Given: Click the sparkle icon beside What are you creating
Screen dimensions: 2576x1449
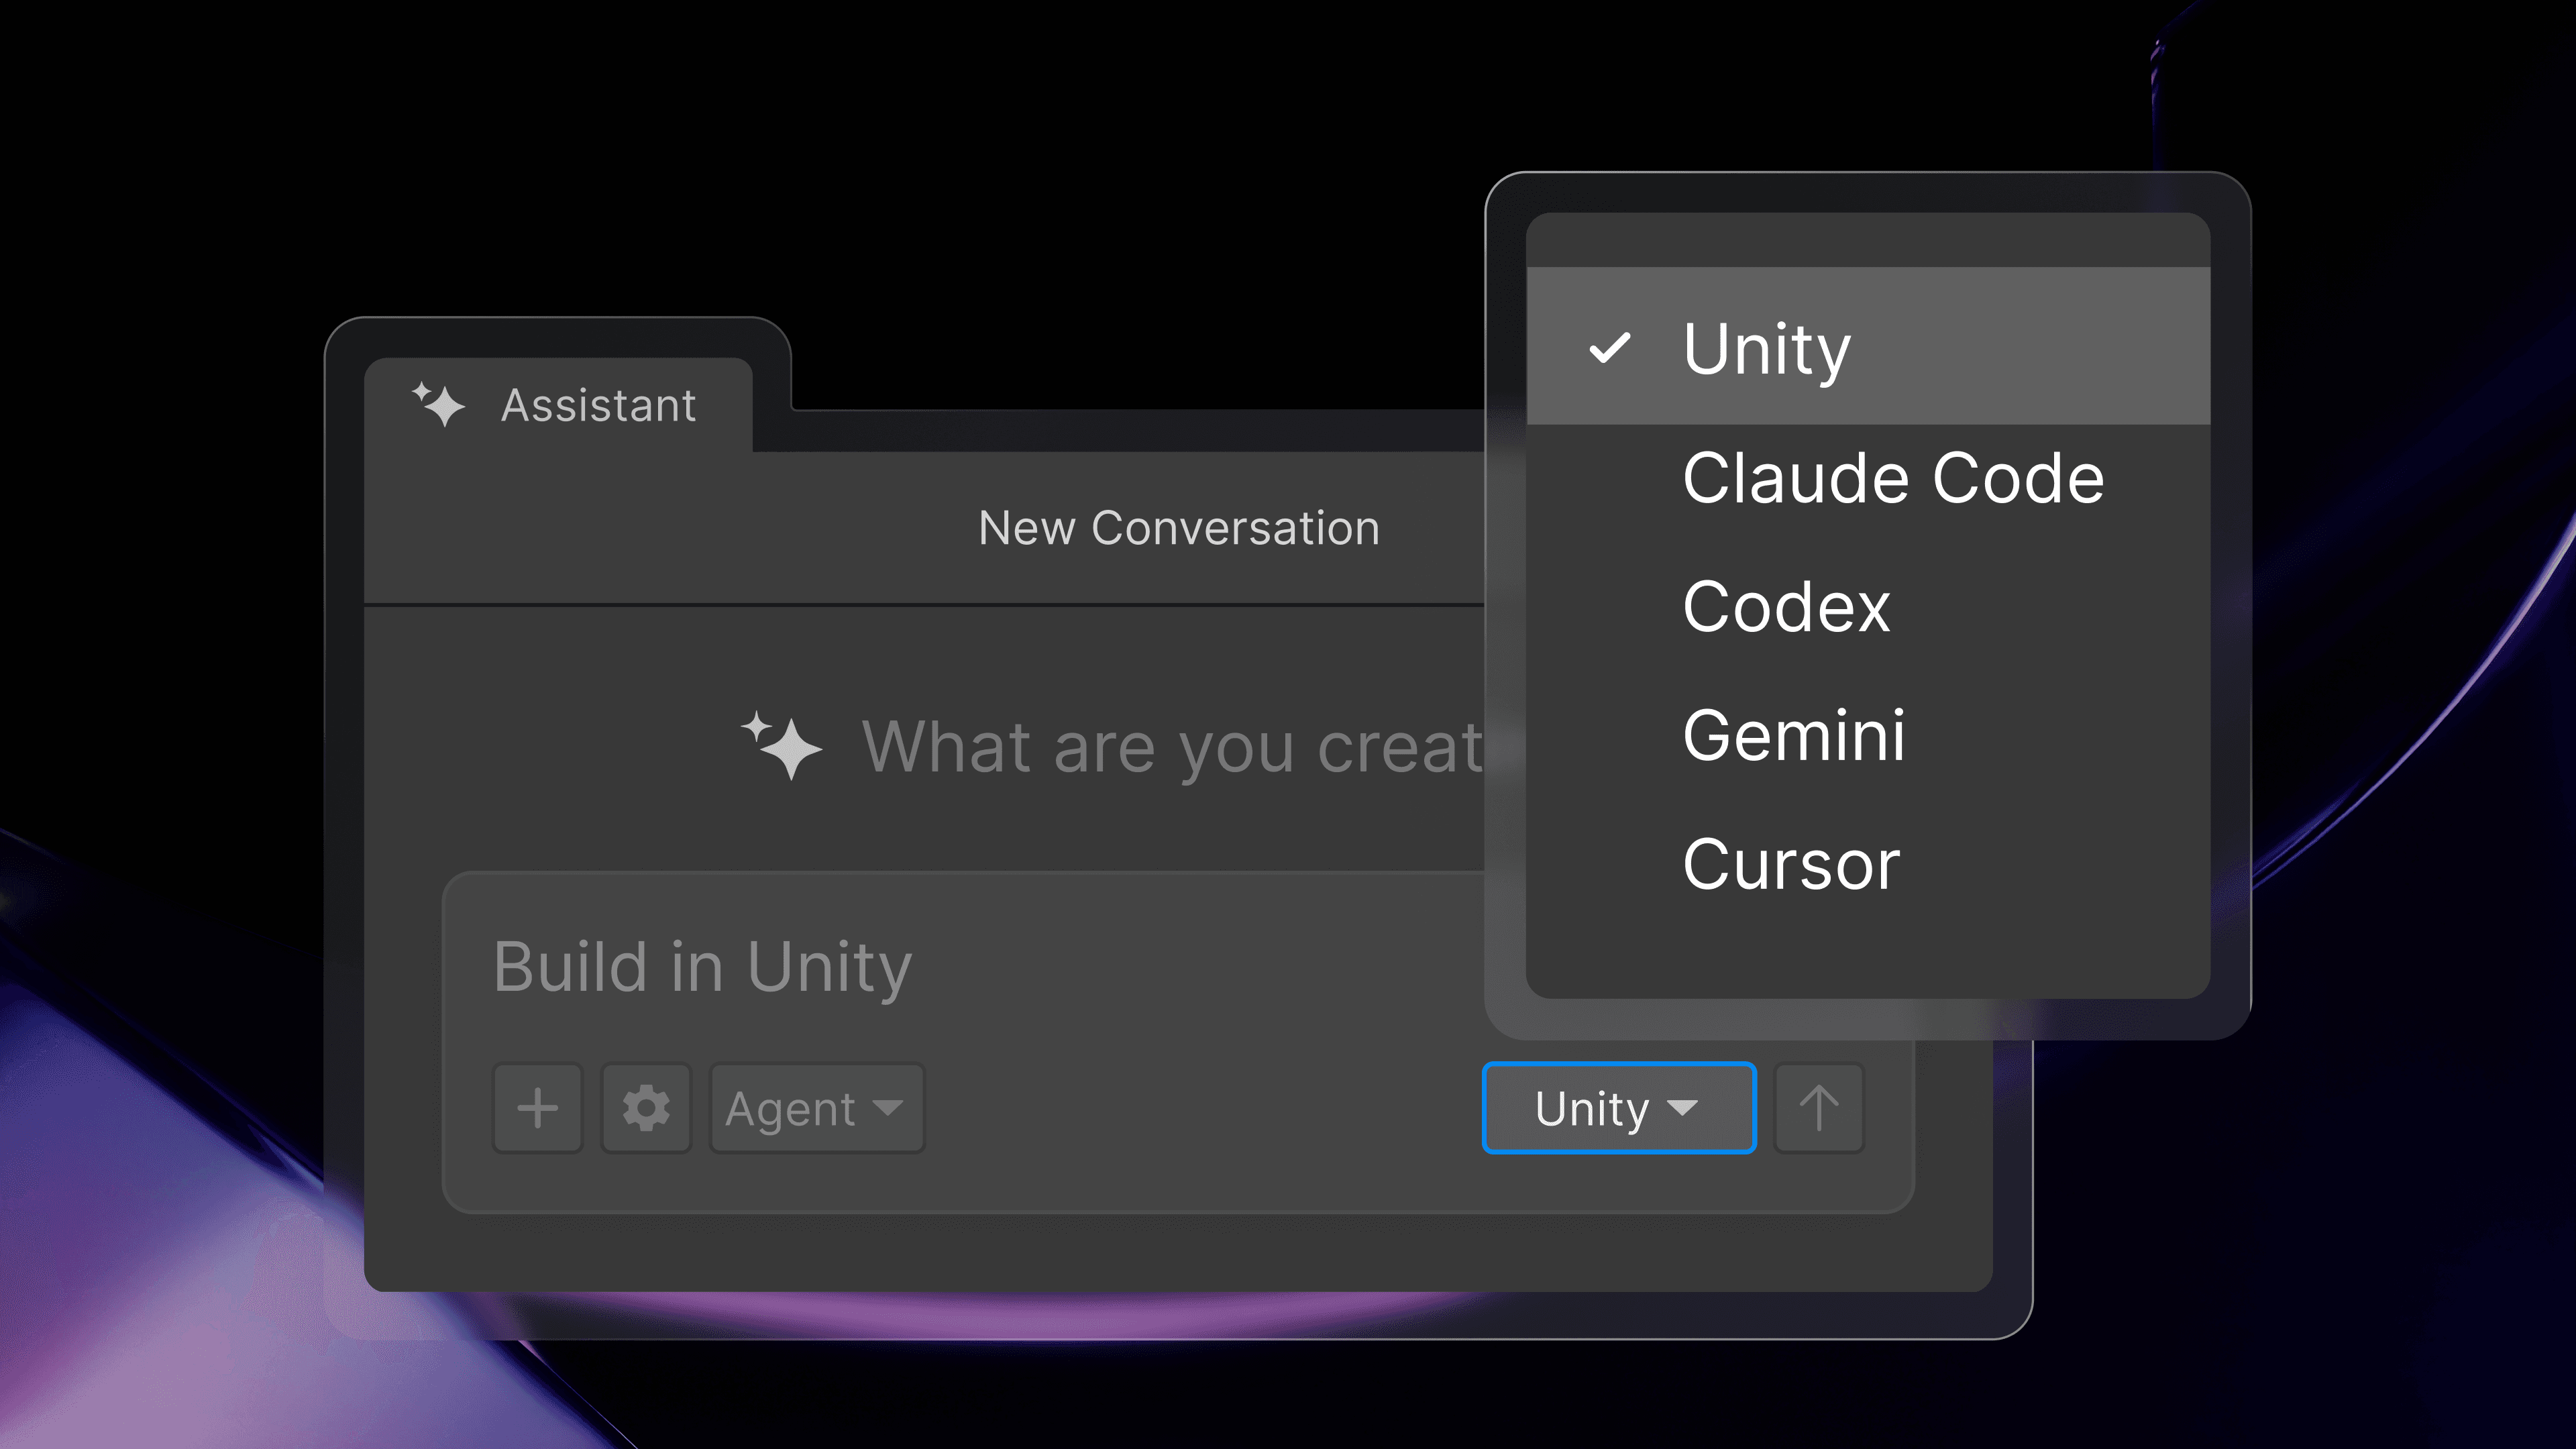Looking at the screenshot, I should pos(782,745).
